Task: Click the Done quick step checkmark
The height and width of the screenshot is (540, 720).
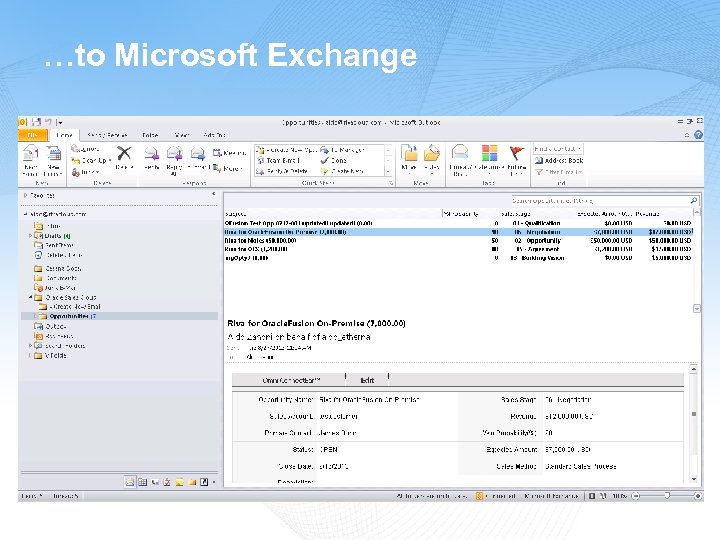Action: point(333,160)
